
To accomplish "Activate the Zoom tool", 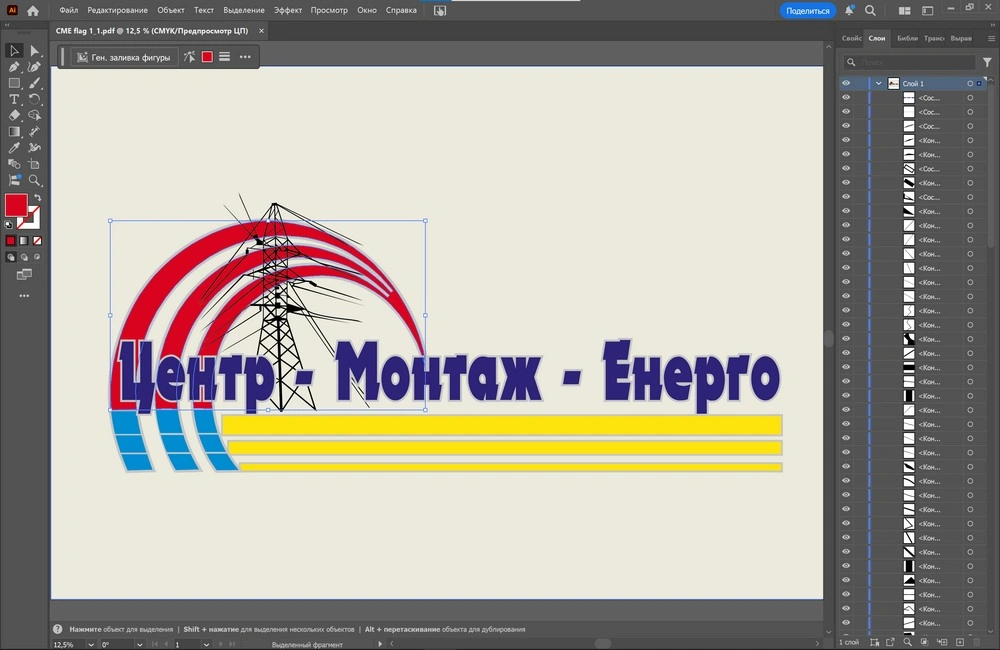I will (x=35, y=180).
